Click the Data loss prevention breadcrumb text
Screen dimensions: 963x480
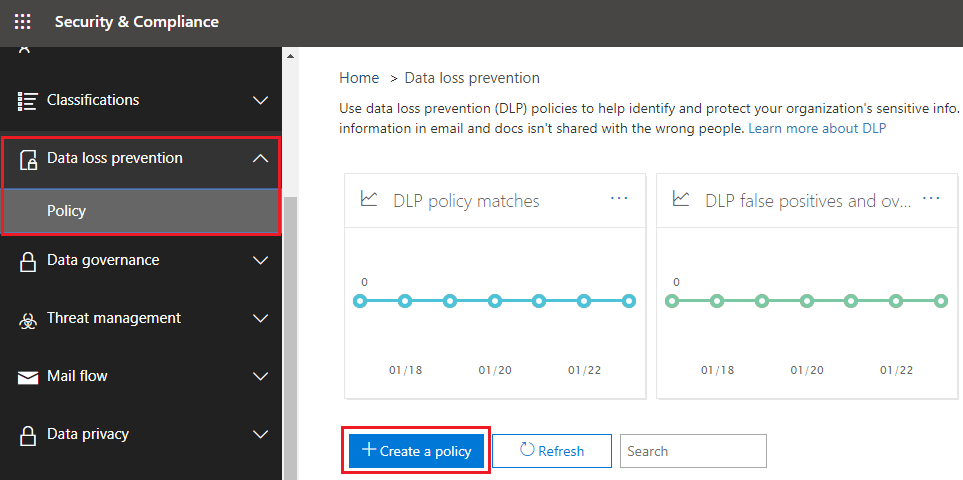[472, 78]
